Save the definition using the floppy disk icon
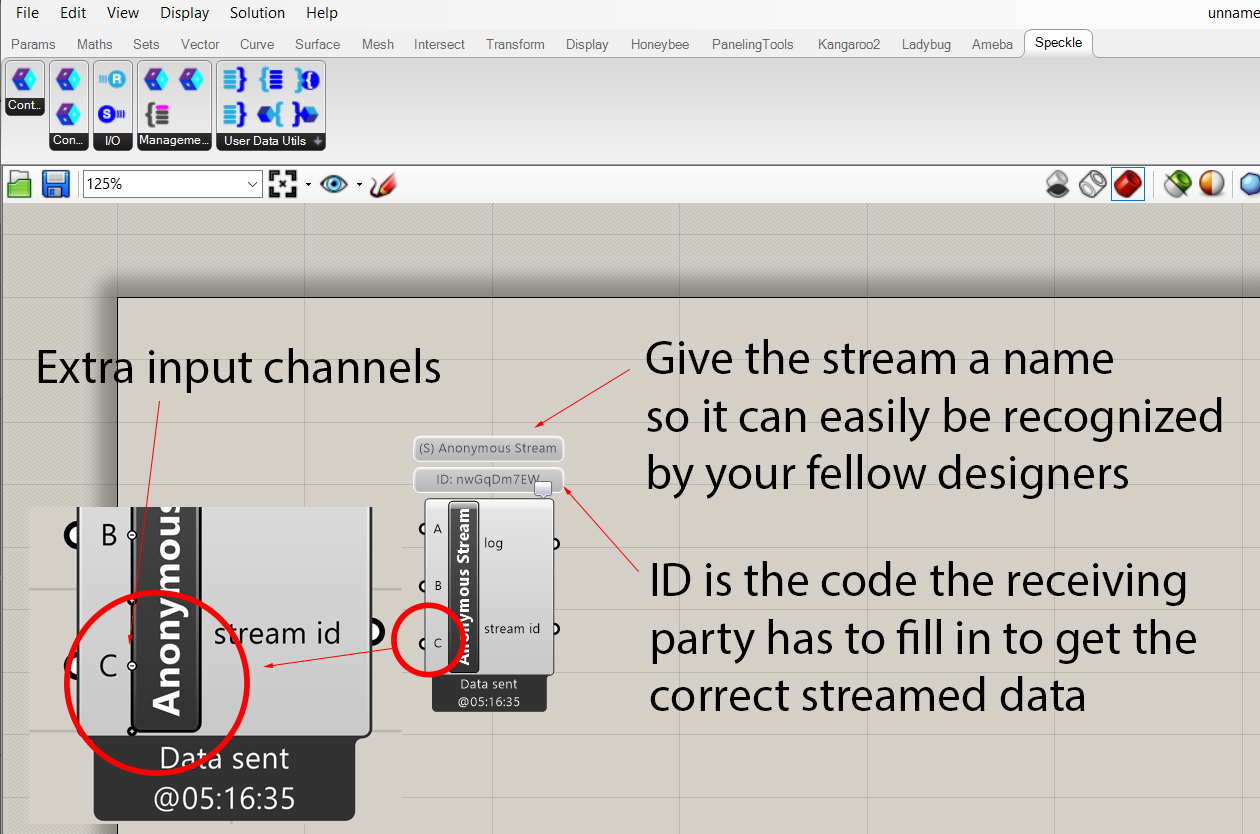 [x=56, y=183]
